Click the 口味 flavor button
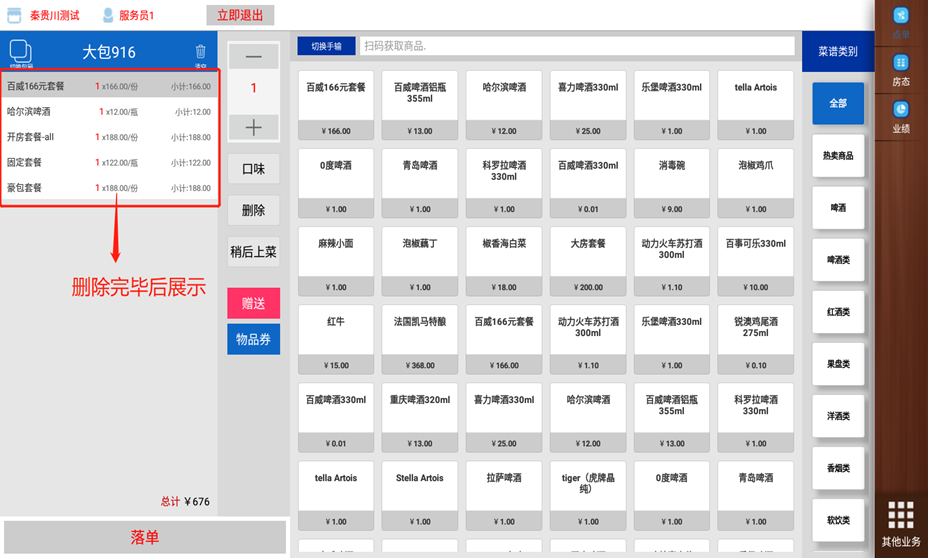Screen dimensions: 928x558 click(253, 169)
